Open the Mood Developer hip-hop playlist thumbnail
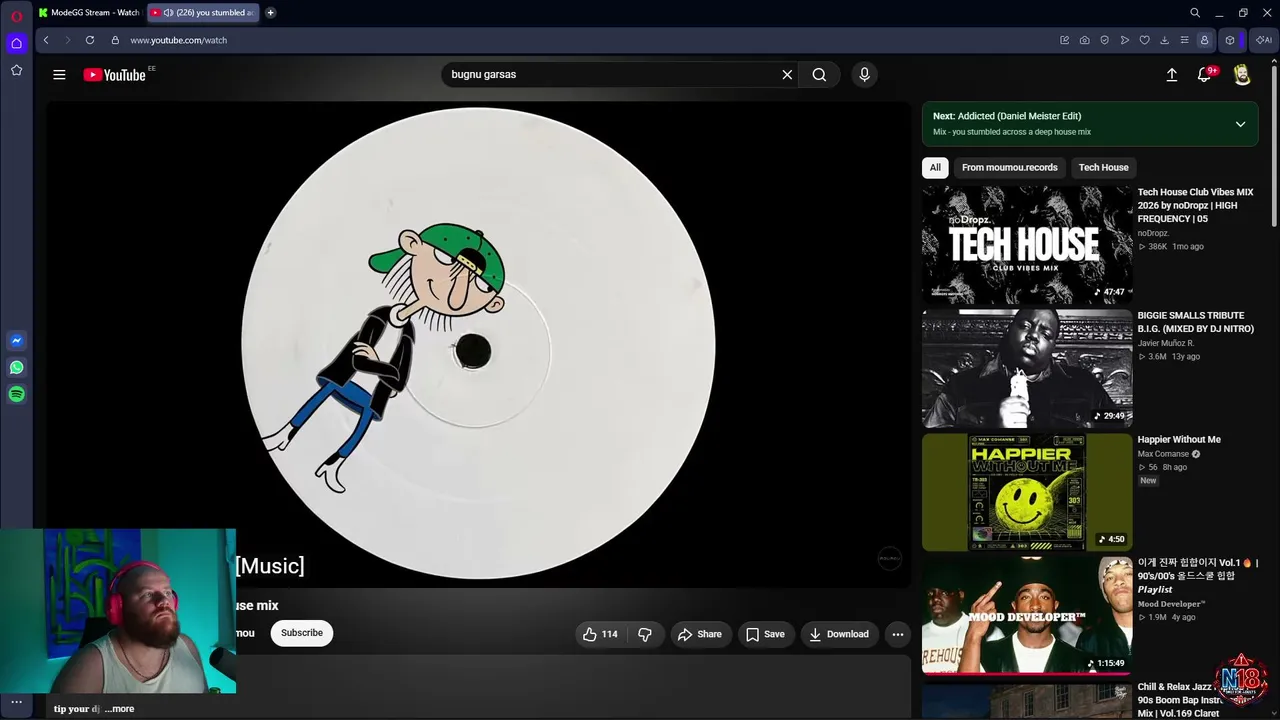This screenshot has height=720, width=1280. point(1027,615)
